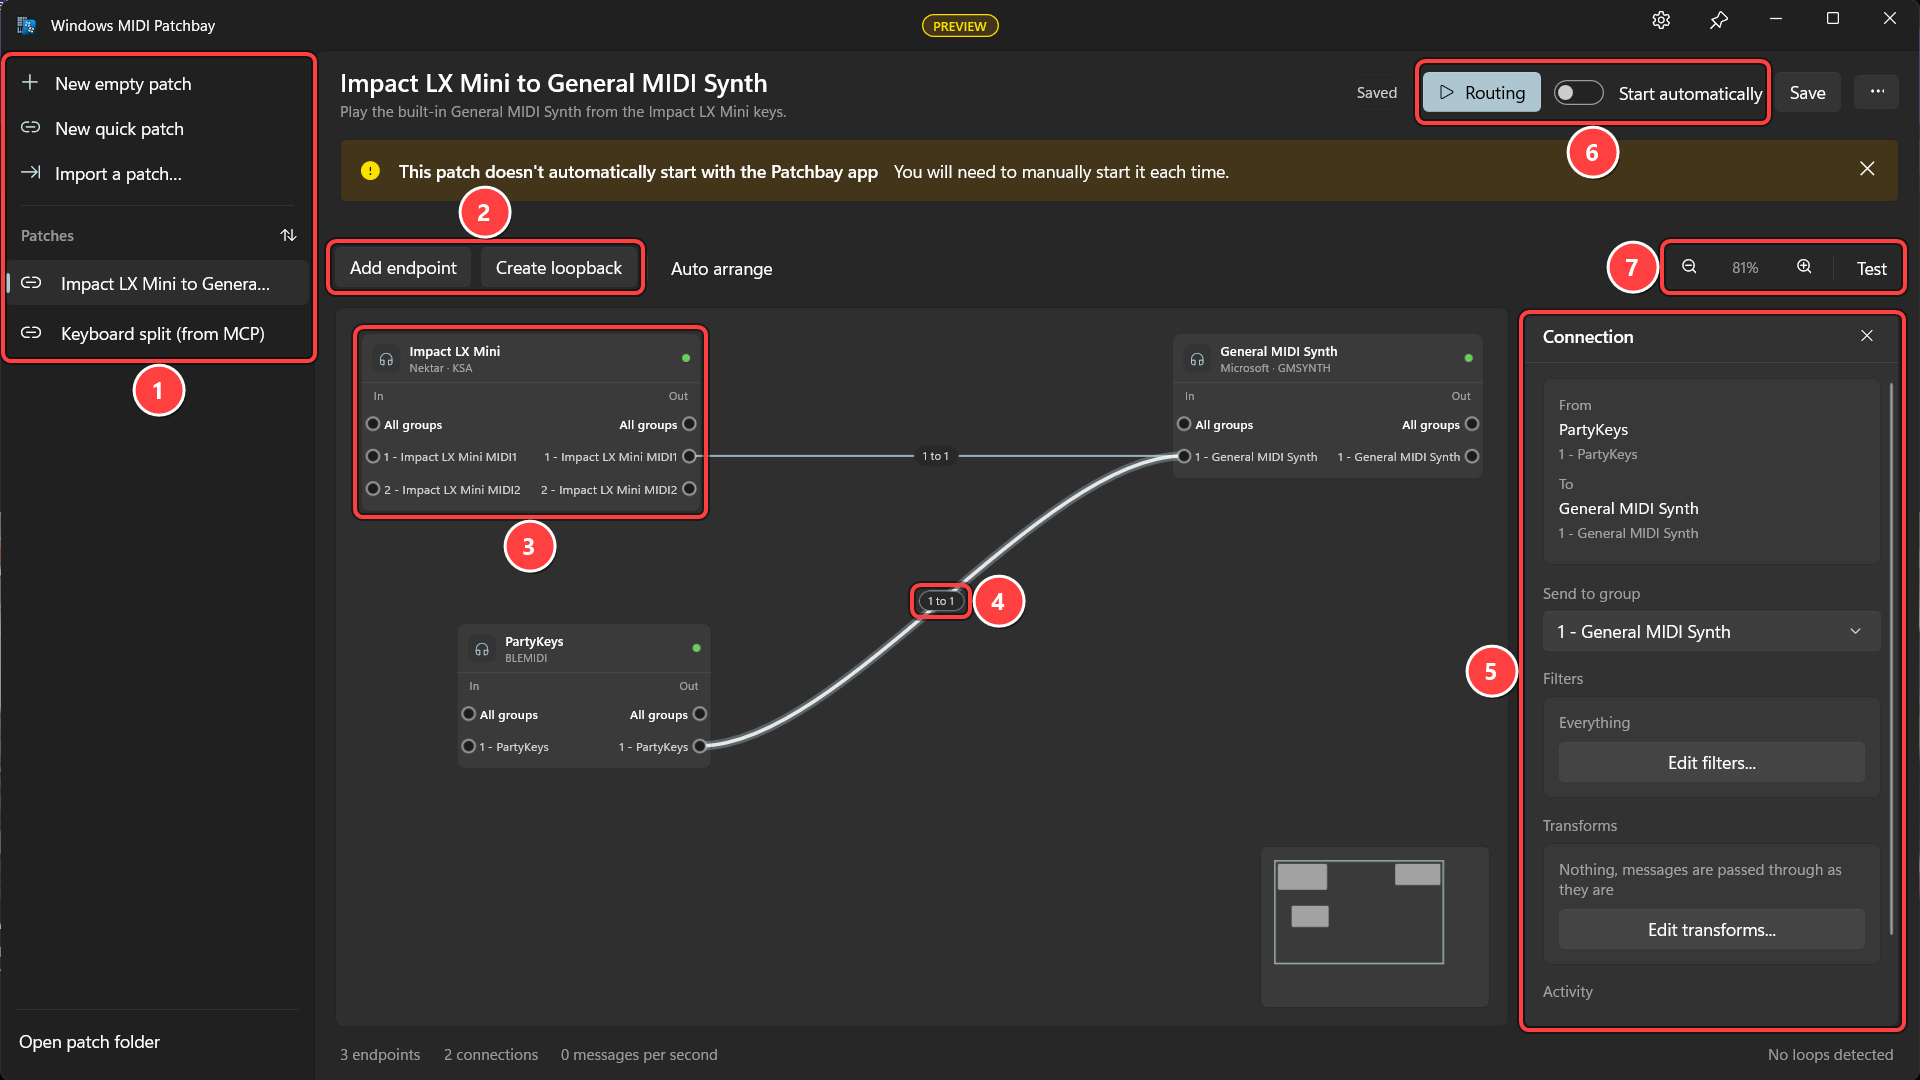Open patch folder link
Viewport: 1920px width, 1080px height.
[89, 1041]
